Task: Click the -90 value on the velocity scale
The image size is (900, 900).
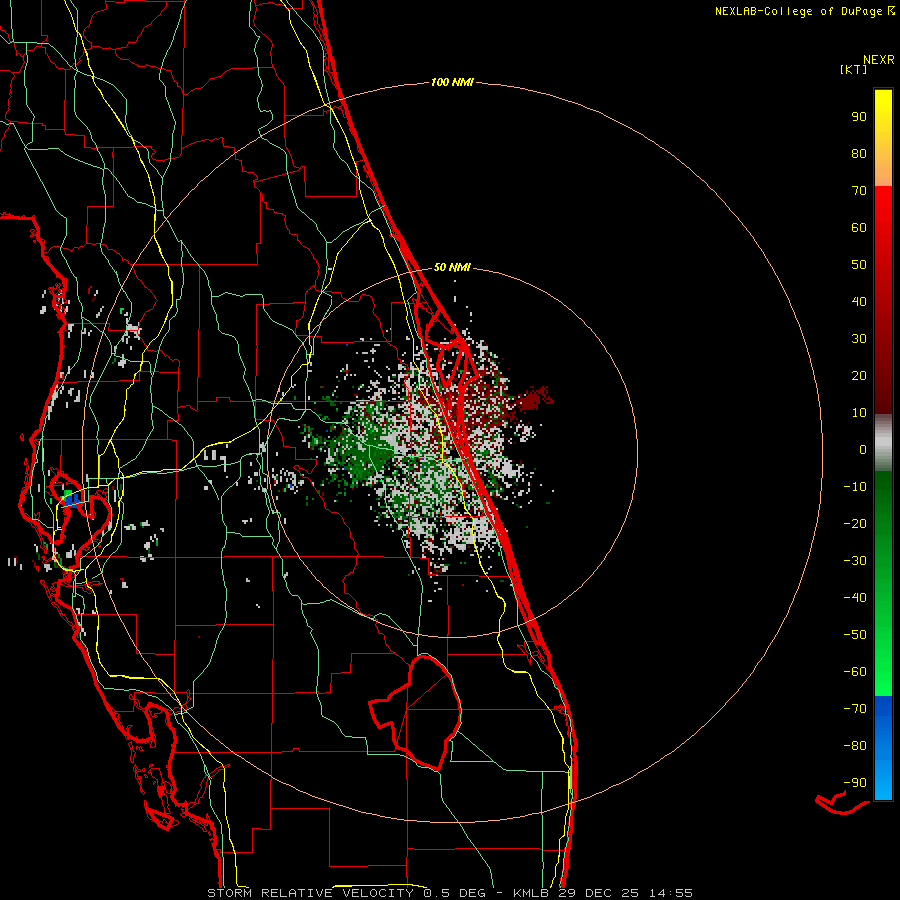Action: click(x=855, y=783)
